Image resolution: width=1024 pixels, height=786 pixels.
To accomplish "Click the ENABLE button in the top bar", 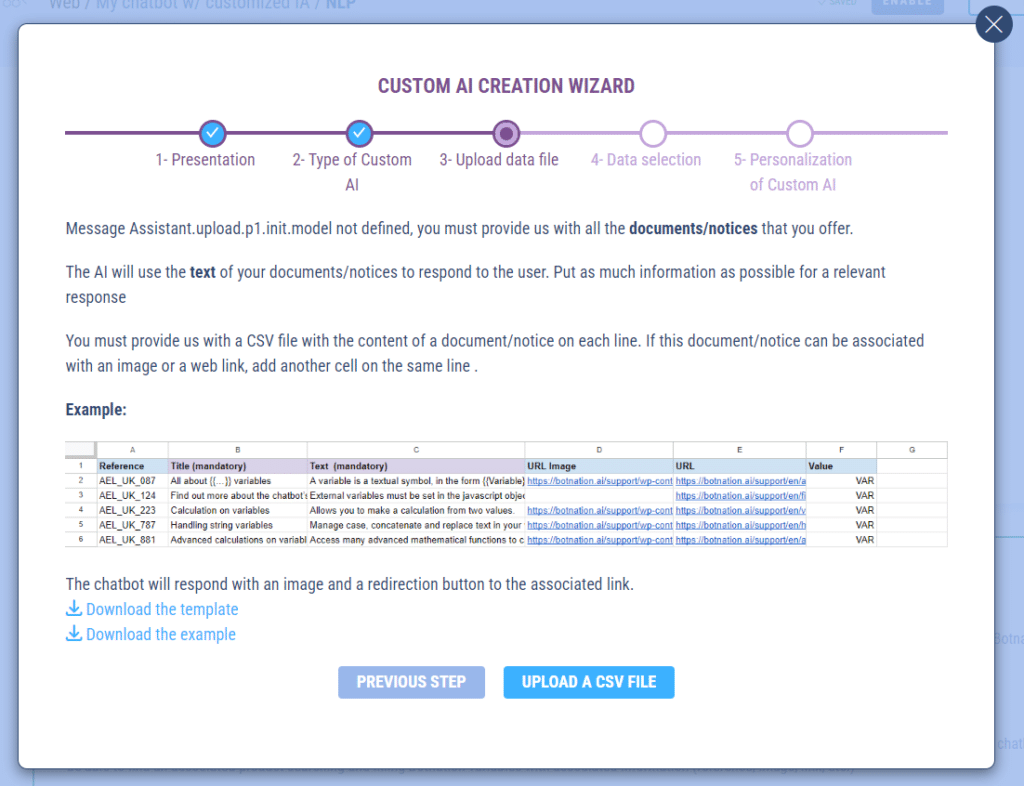I will (907, 5).
